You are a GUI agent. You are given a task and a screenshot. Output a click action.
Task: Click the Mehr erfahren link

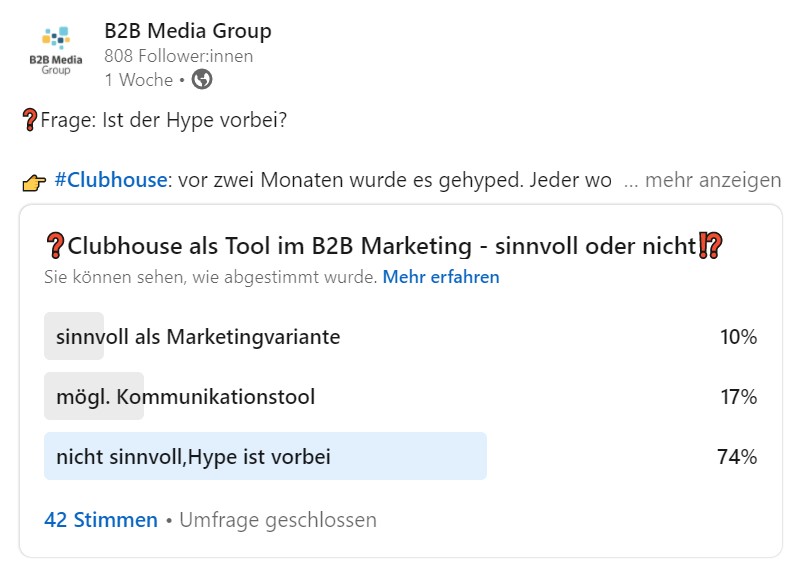pos(441,277)
